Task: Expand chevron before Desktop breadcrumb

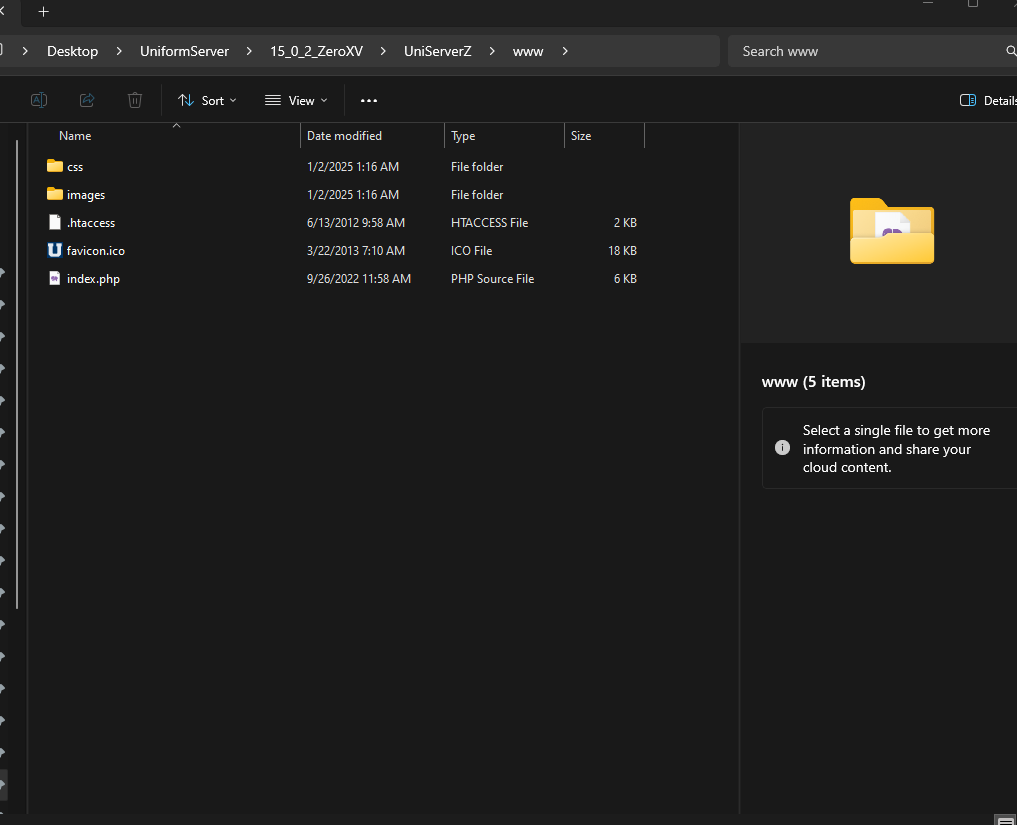Action: 25,51
